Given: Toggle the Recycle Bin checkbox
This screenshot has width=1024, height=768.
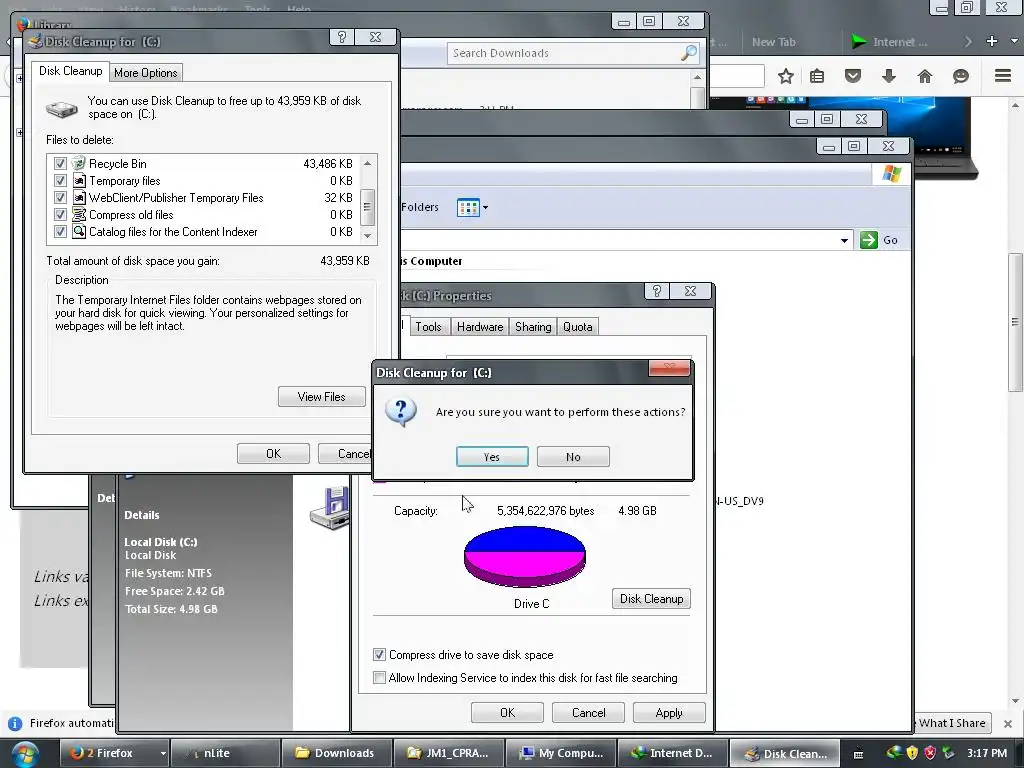Looking at the screenshot, I should 60,164.
